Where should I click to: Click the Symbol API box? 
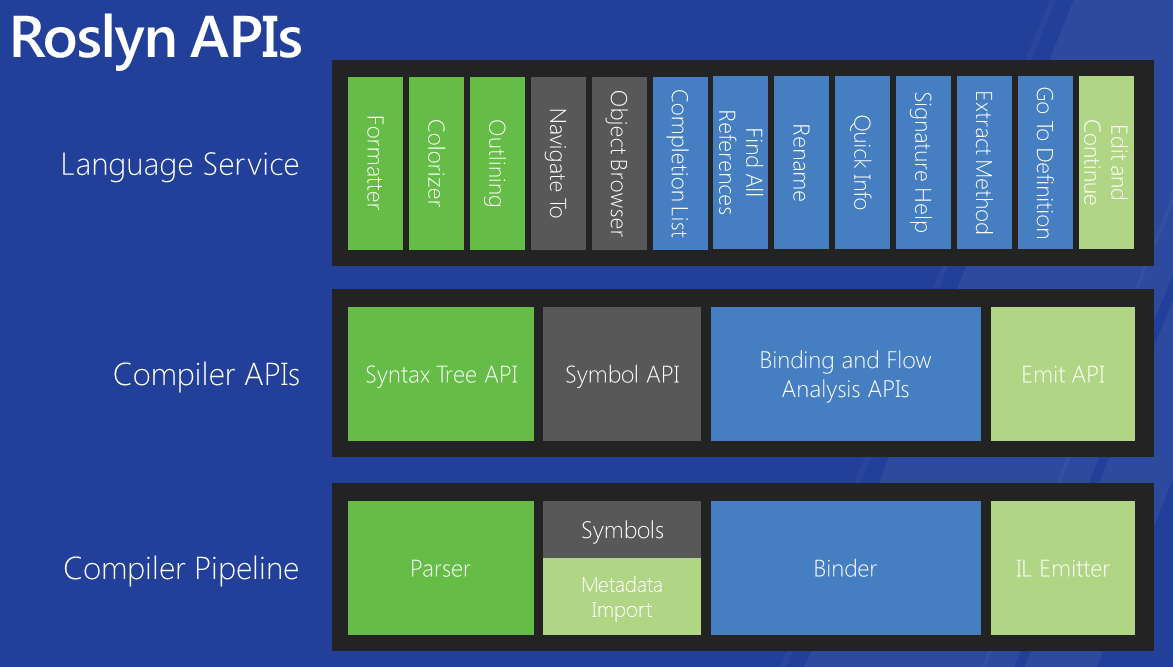pos(622,374)
